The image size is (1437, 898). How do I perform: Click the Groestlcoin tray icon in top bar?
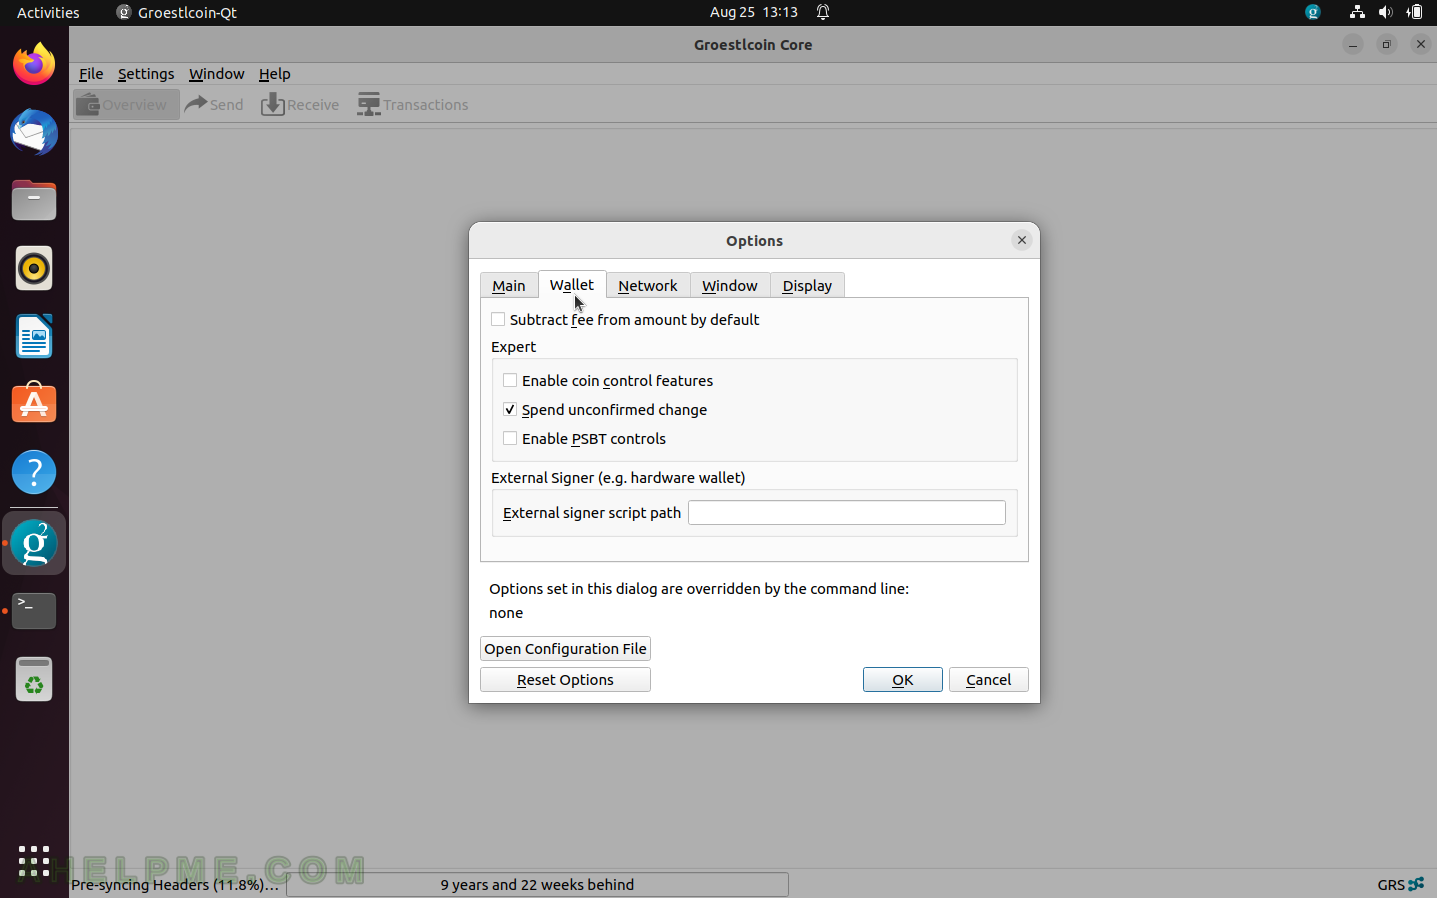(1313, 12)
